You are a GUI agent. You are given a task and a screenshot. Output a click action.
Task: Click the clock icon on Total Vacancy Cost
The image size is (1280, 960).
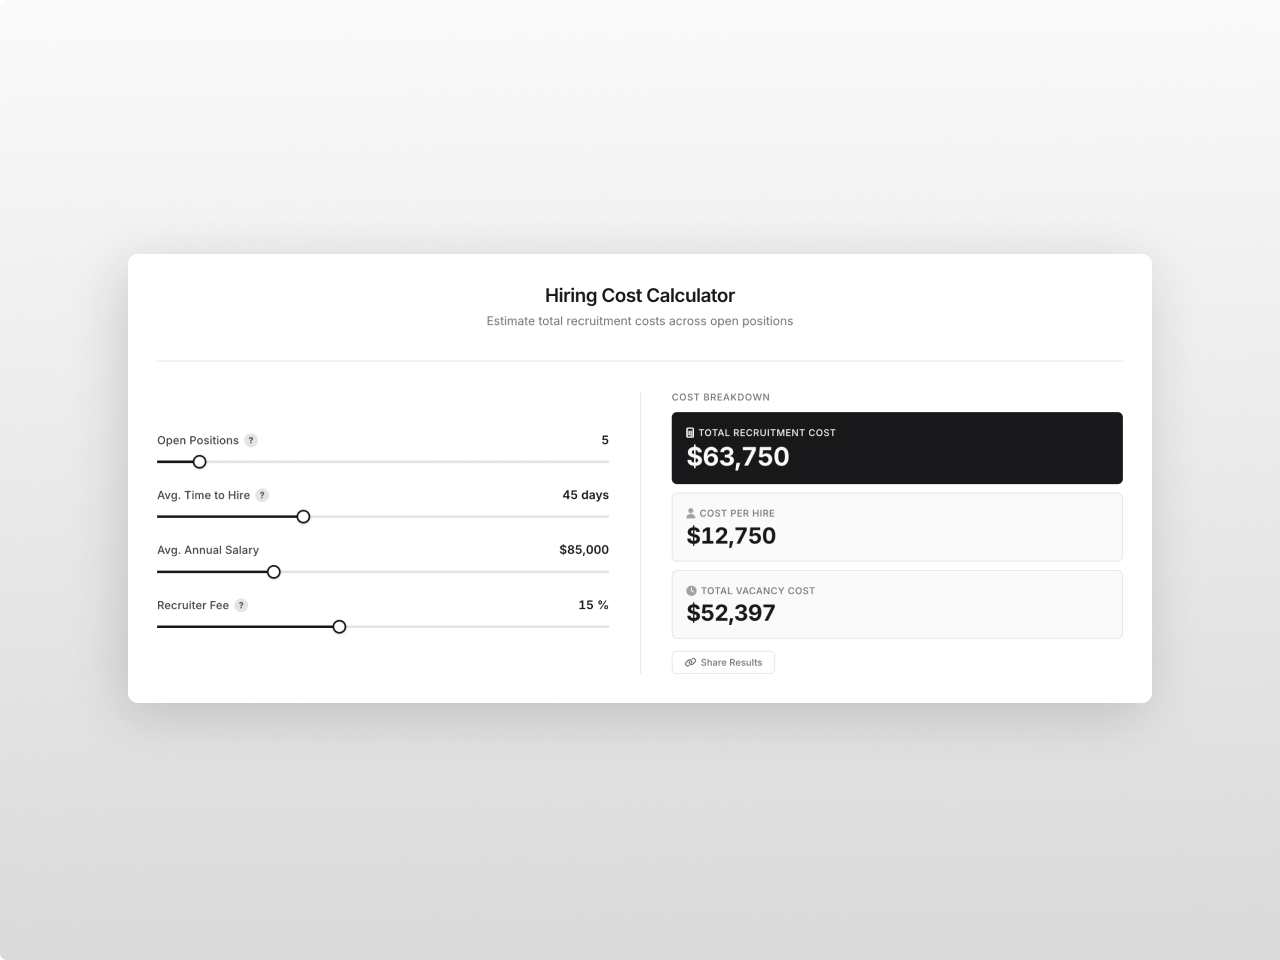(691, 590)
